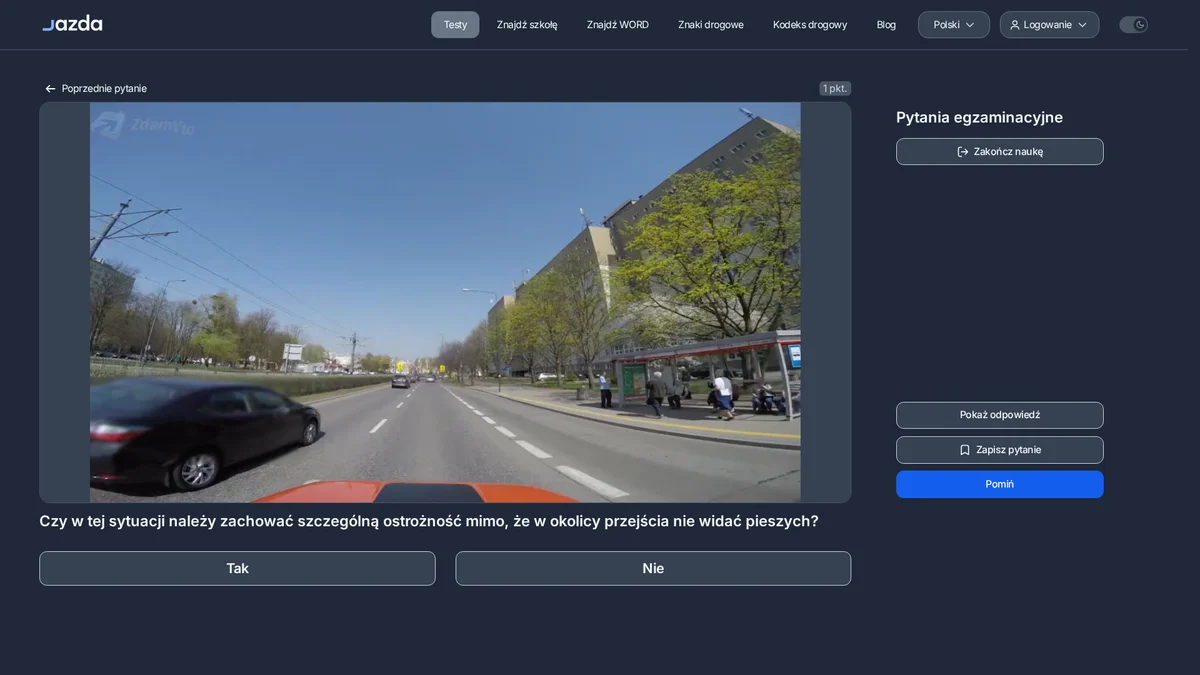Open Znajdź WORD in the navigation

coord(618,25)
